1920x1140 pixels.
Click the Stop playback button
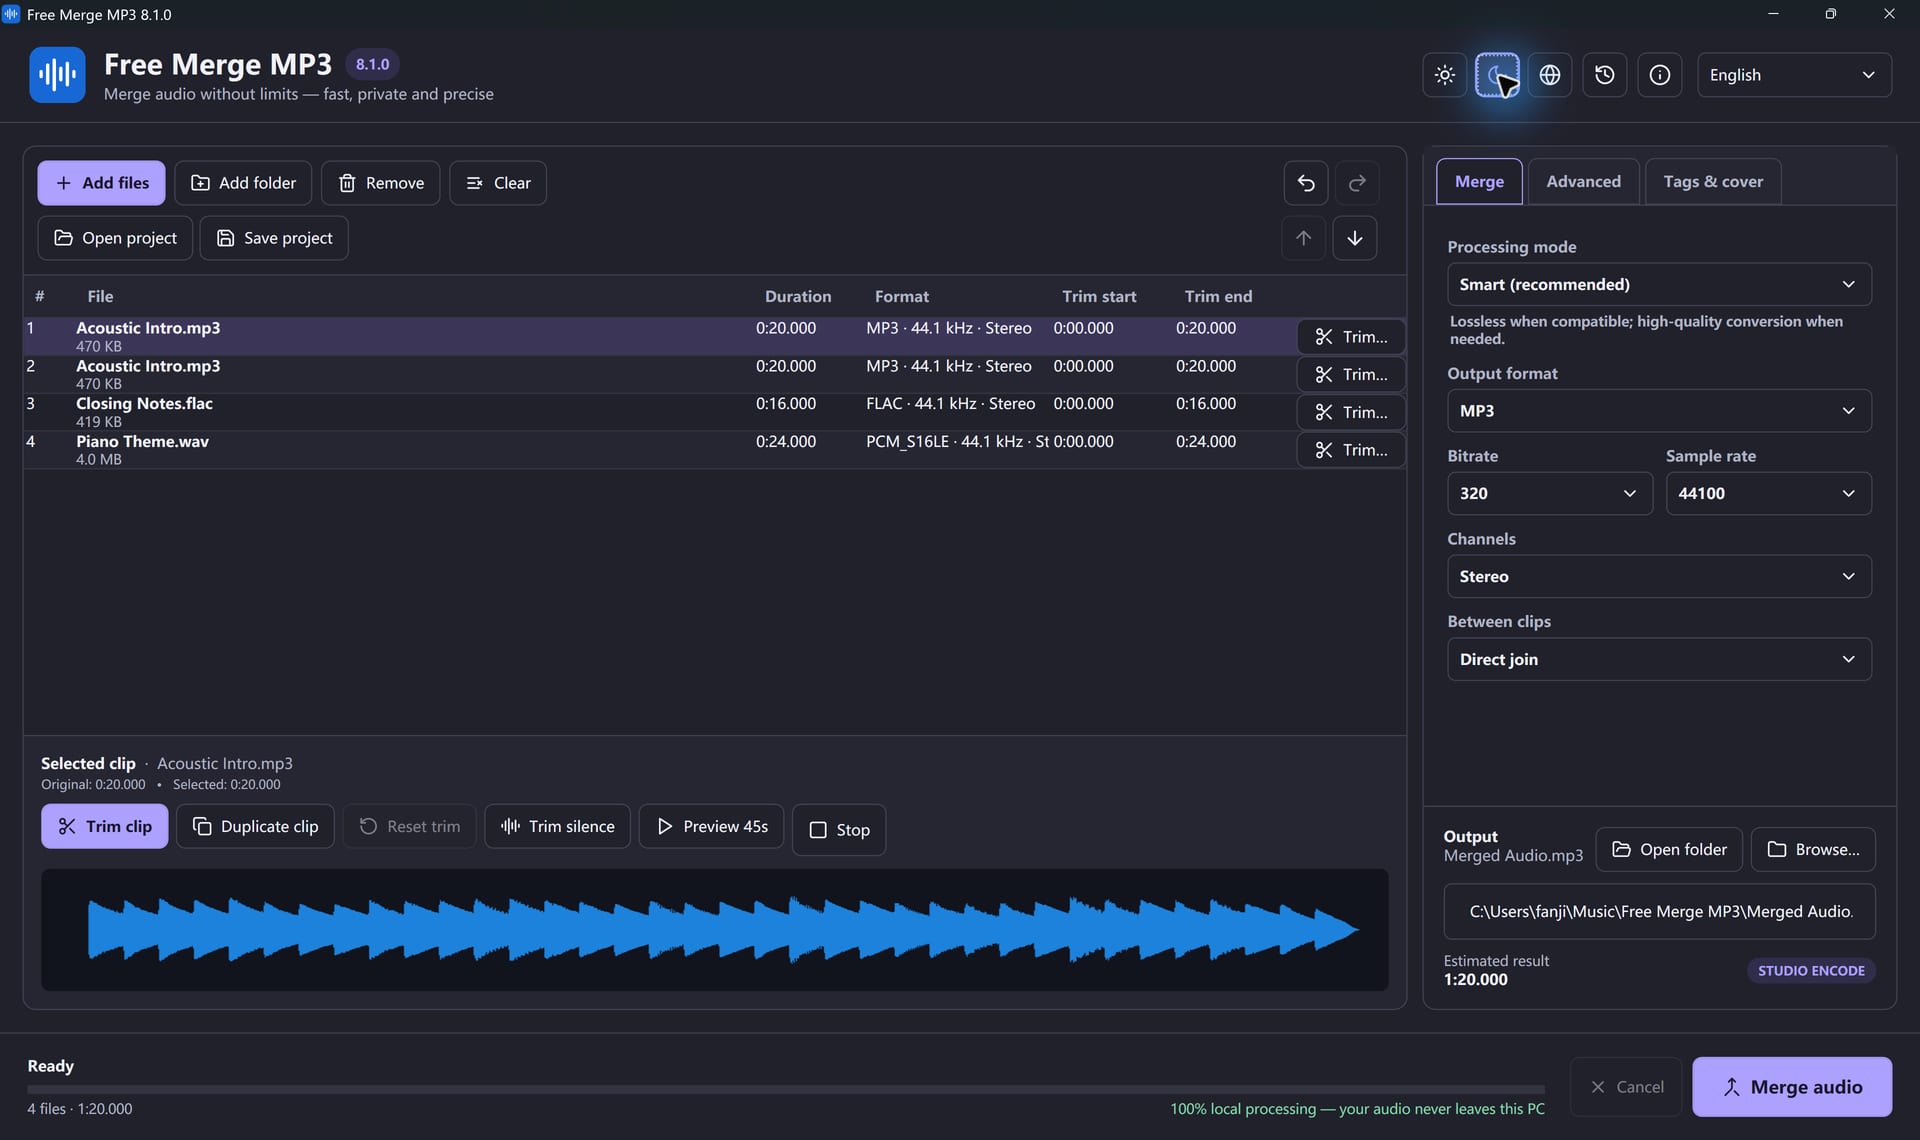839,830
